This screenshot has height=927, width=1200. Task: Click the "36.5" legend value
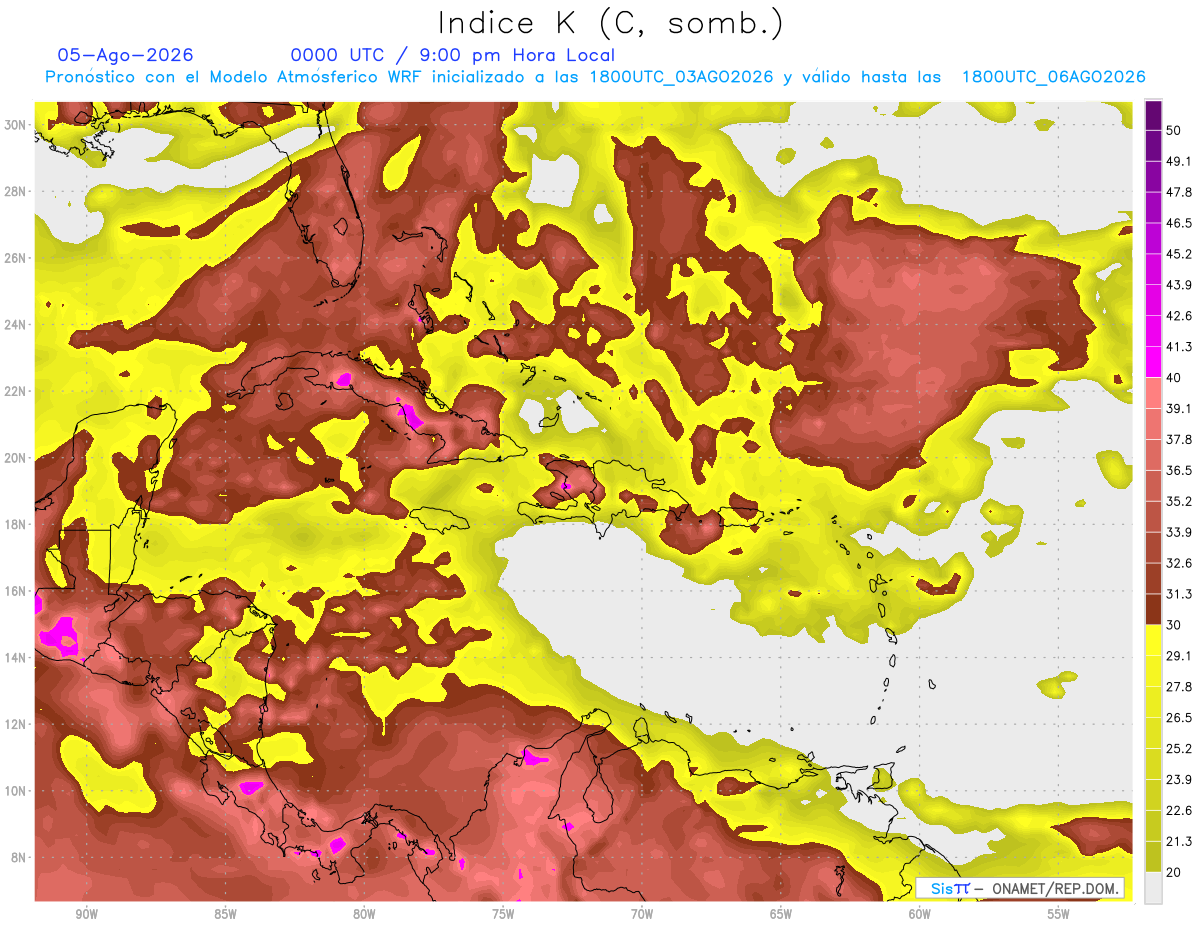(x=1180, y=470)
